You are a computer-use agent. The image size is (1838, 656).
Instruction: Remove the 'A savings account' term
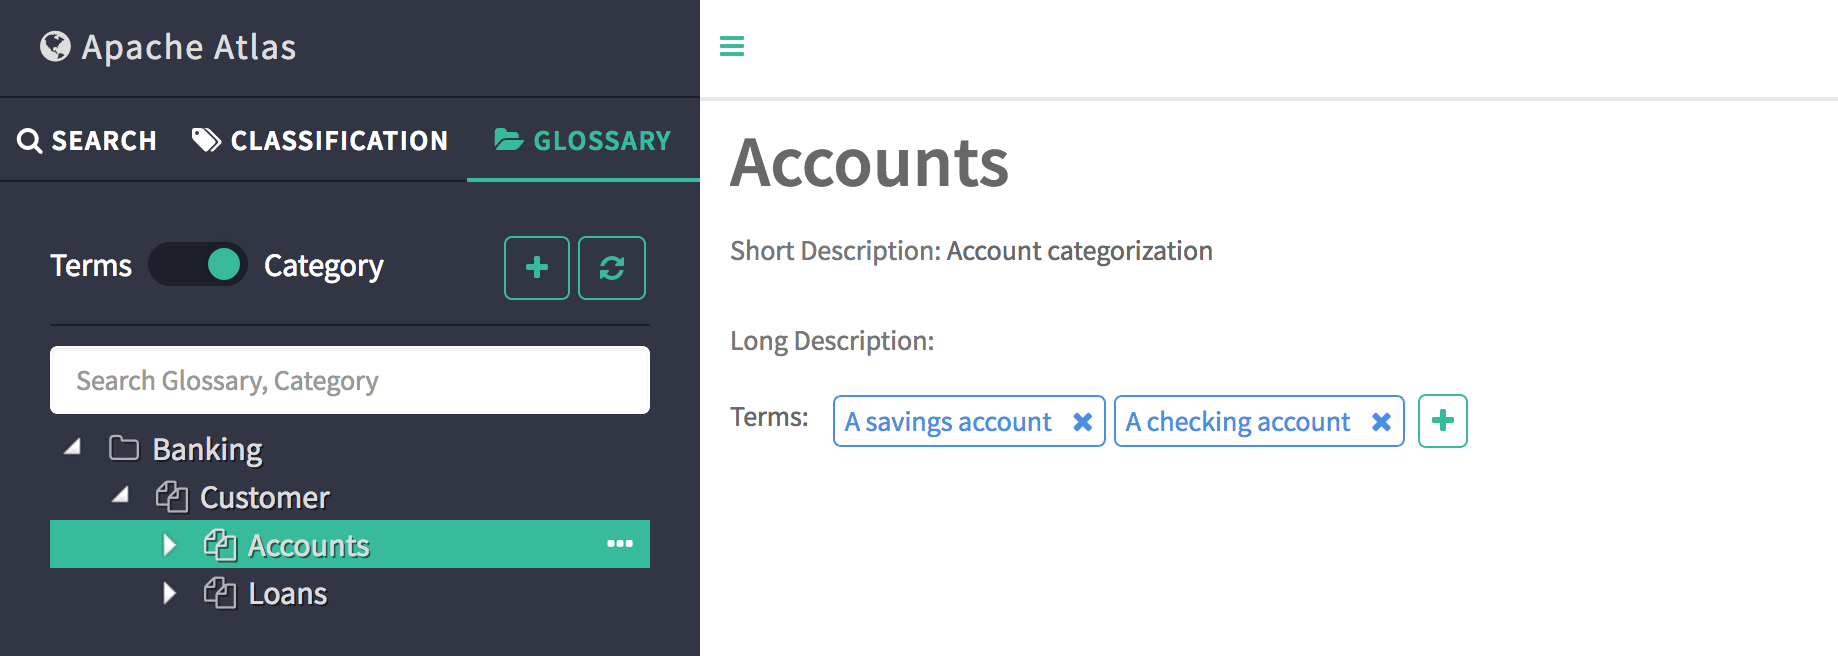point(1082,422)
